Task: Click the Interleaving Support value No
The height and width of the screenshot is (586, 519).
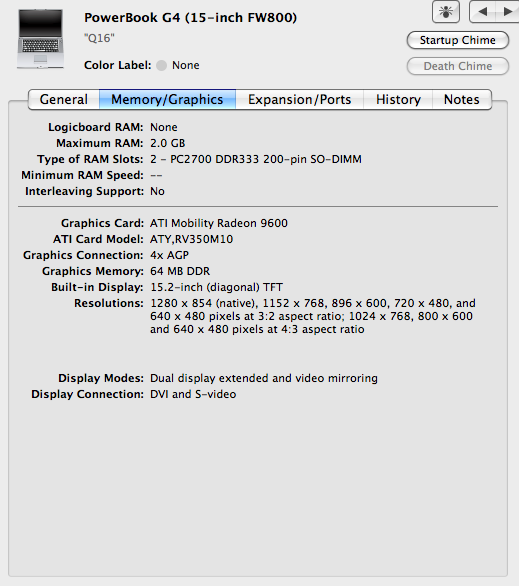Action: coord(157,191)
